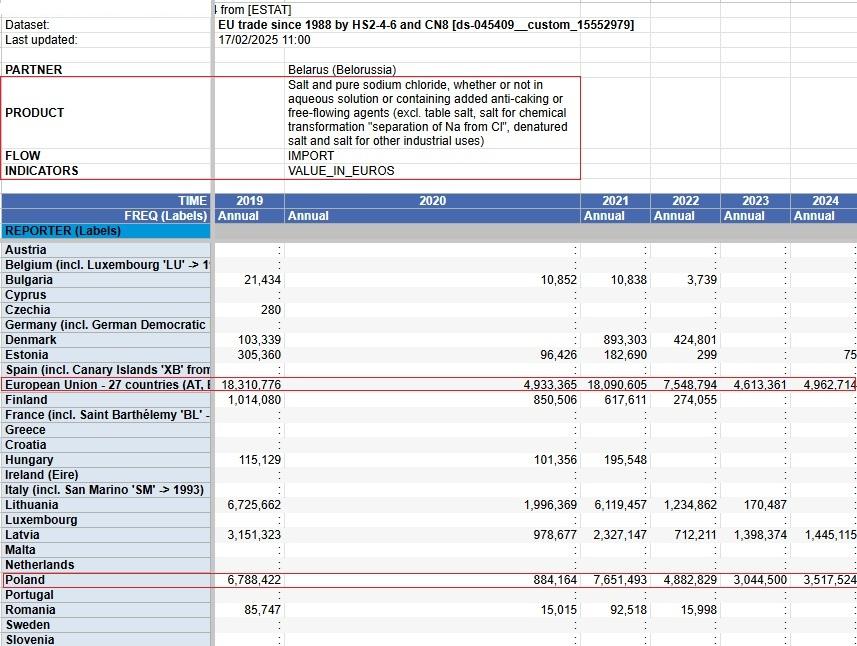Click the dataset title cell ds-045409
Screen dimensions: 857x646
[x=426, y=25]
